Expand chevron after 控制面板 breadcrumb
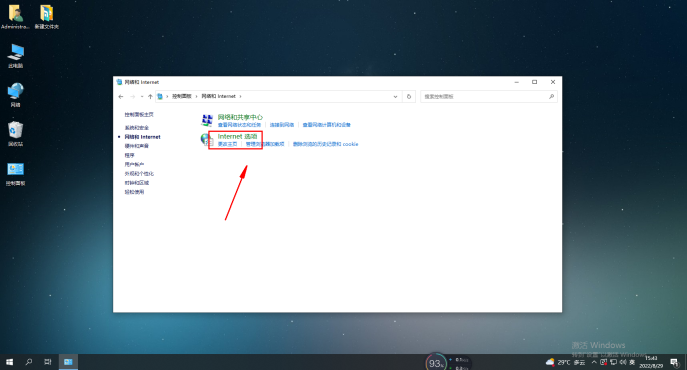 [196, 96]
